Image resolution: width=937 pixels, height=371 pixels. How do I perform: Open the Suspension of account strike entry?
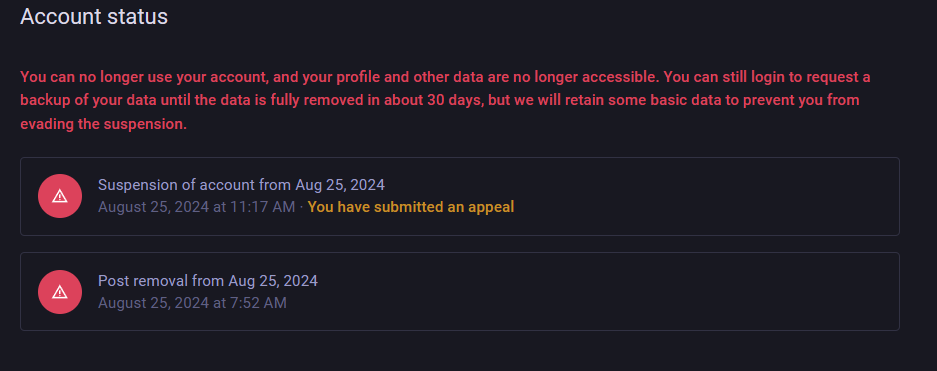tap(460, 197)
